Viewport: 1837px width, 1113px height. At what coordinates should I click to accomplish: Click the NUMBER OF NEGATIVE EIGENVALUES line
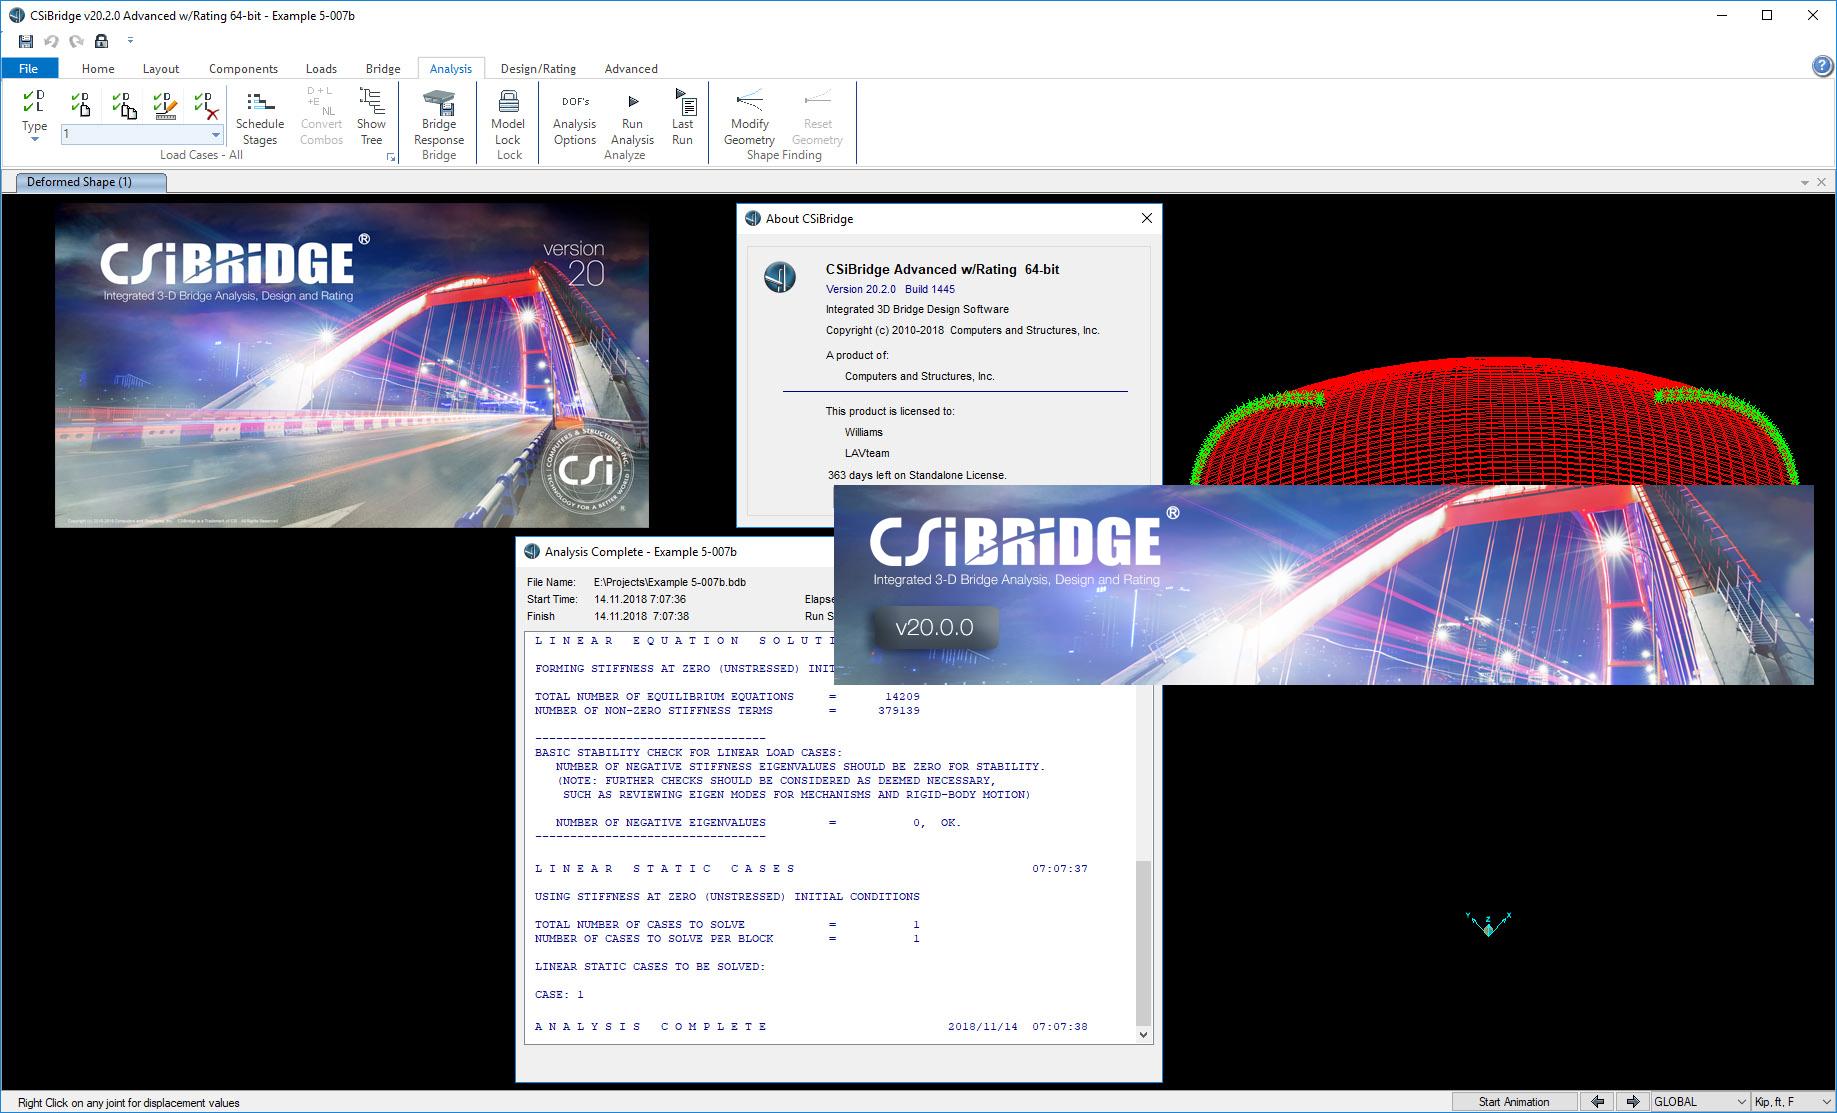(757, 822)
